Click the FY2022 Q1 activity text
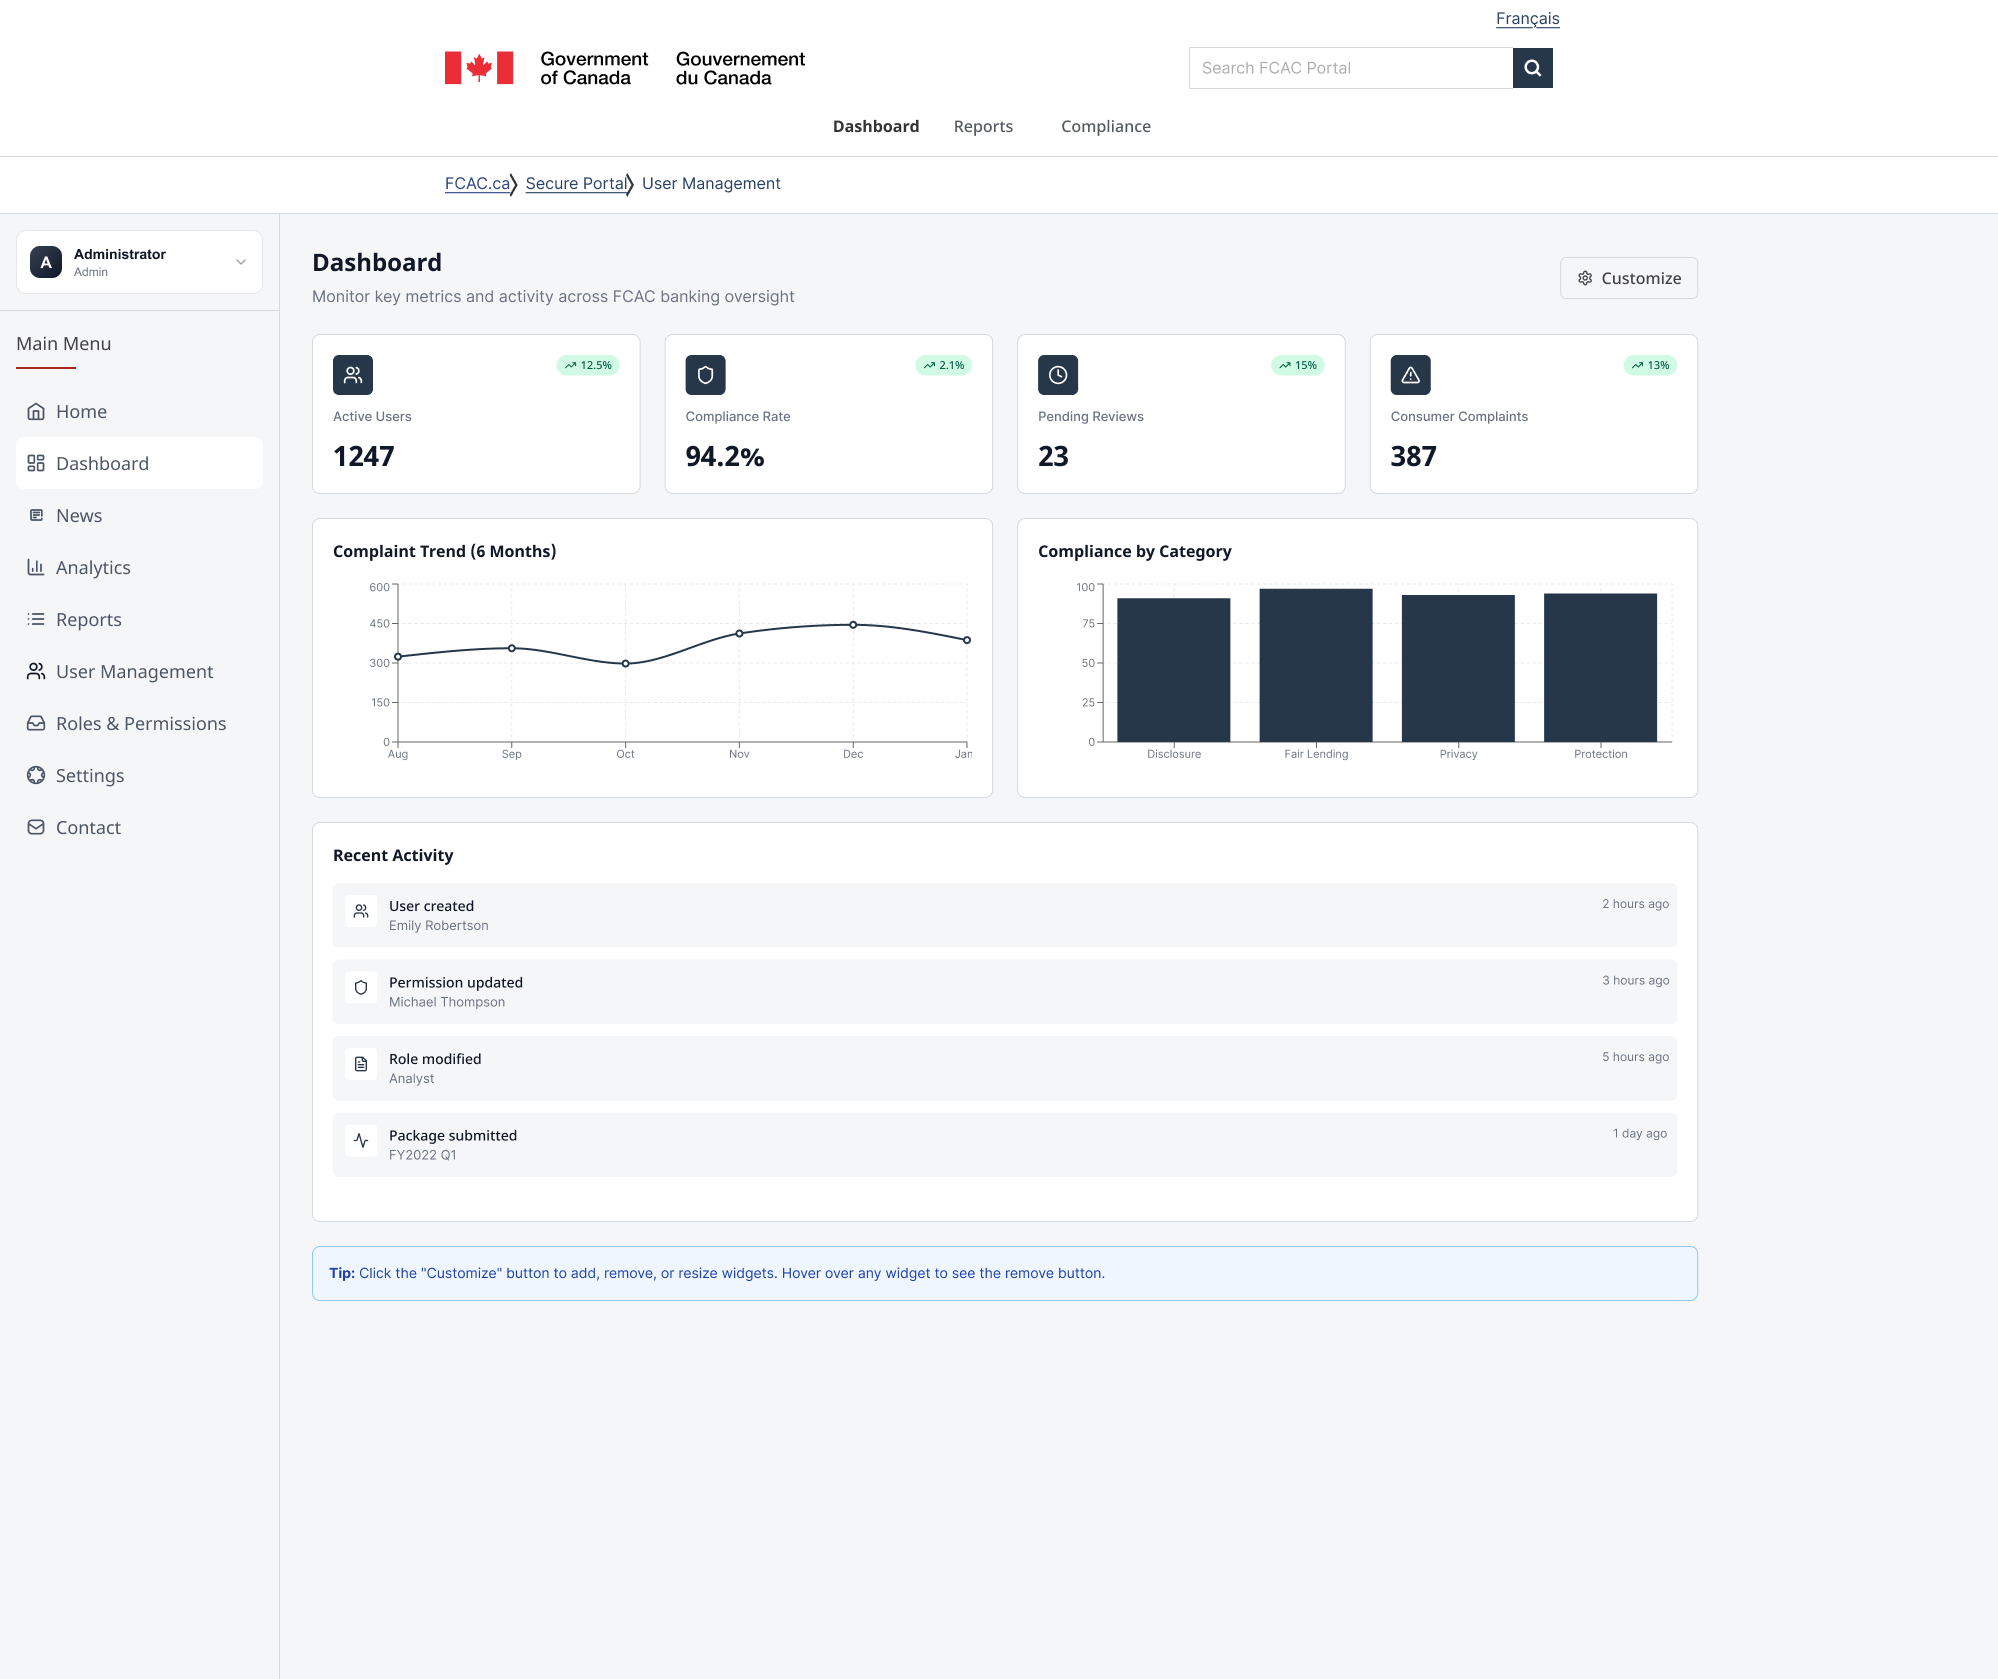Image resolution: width=1998 pixels, height=1679 pixels. point(423,1155)
